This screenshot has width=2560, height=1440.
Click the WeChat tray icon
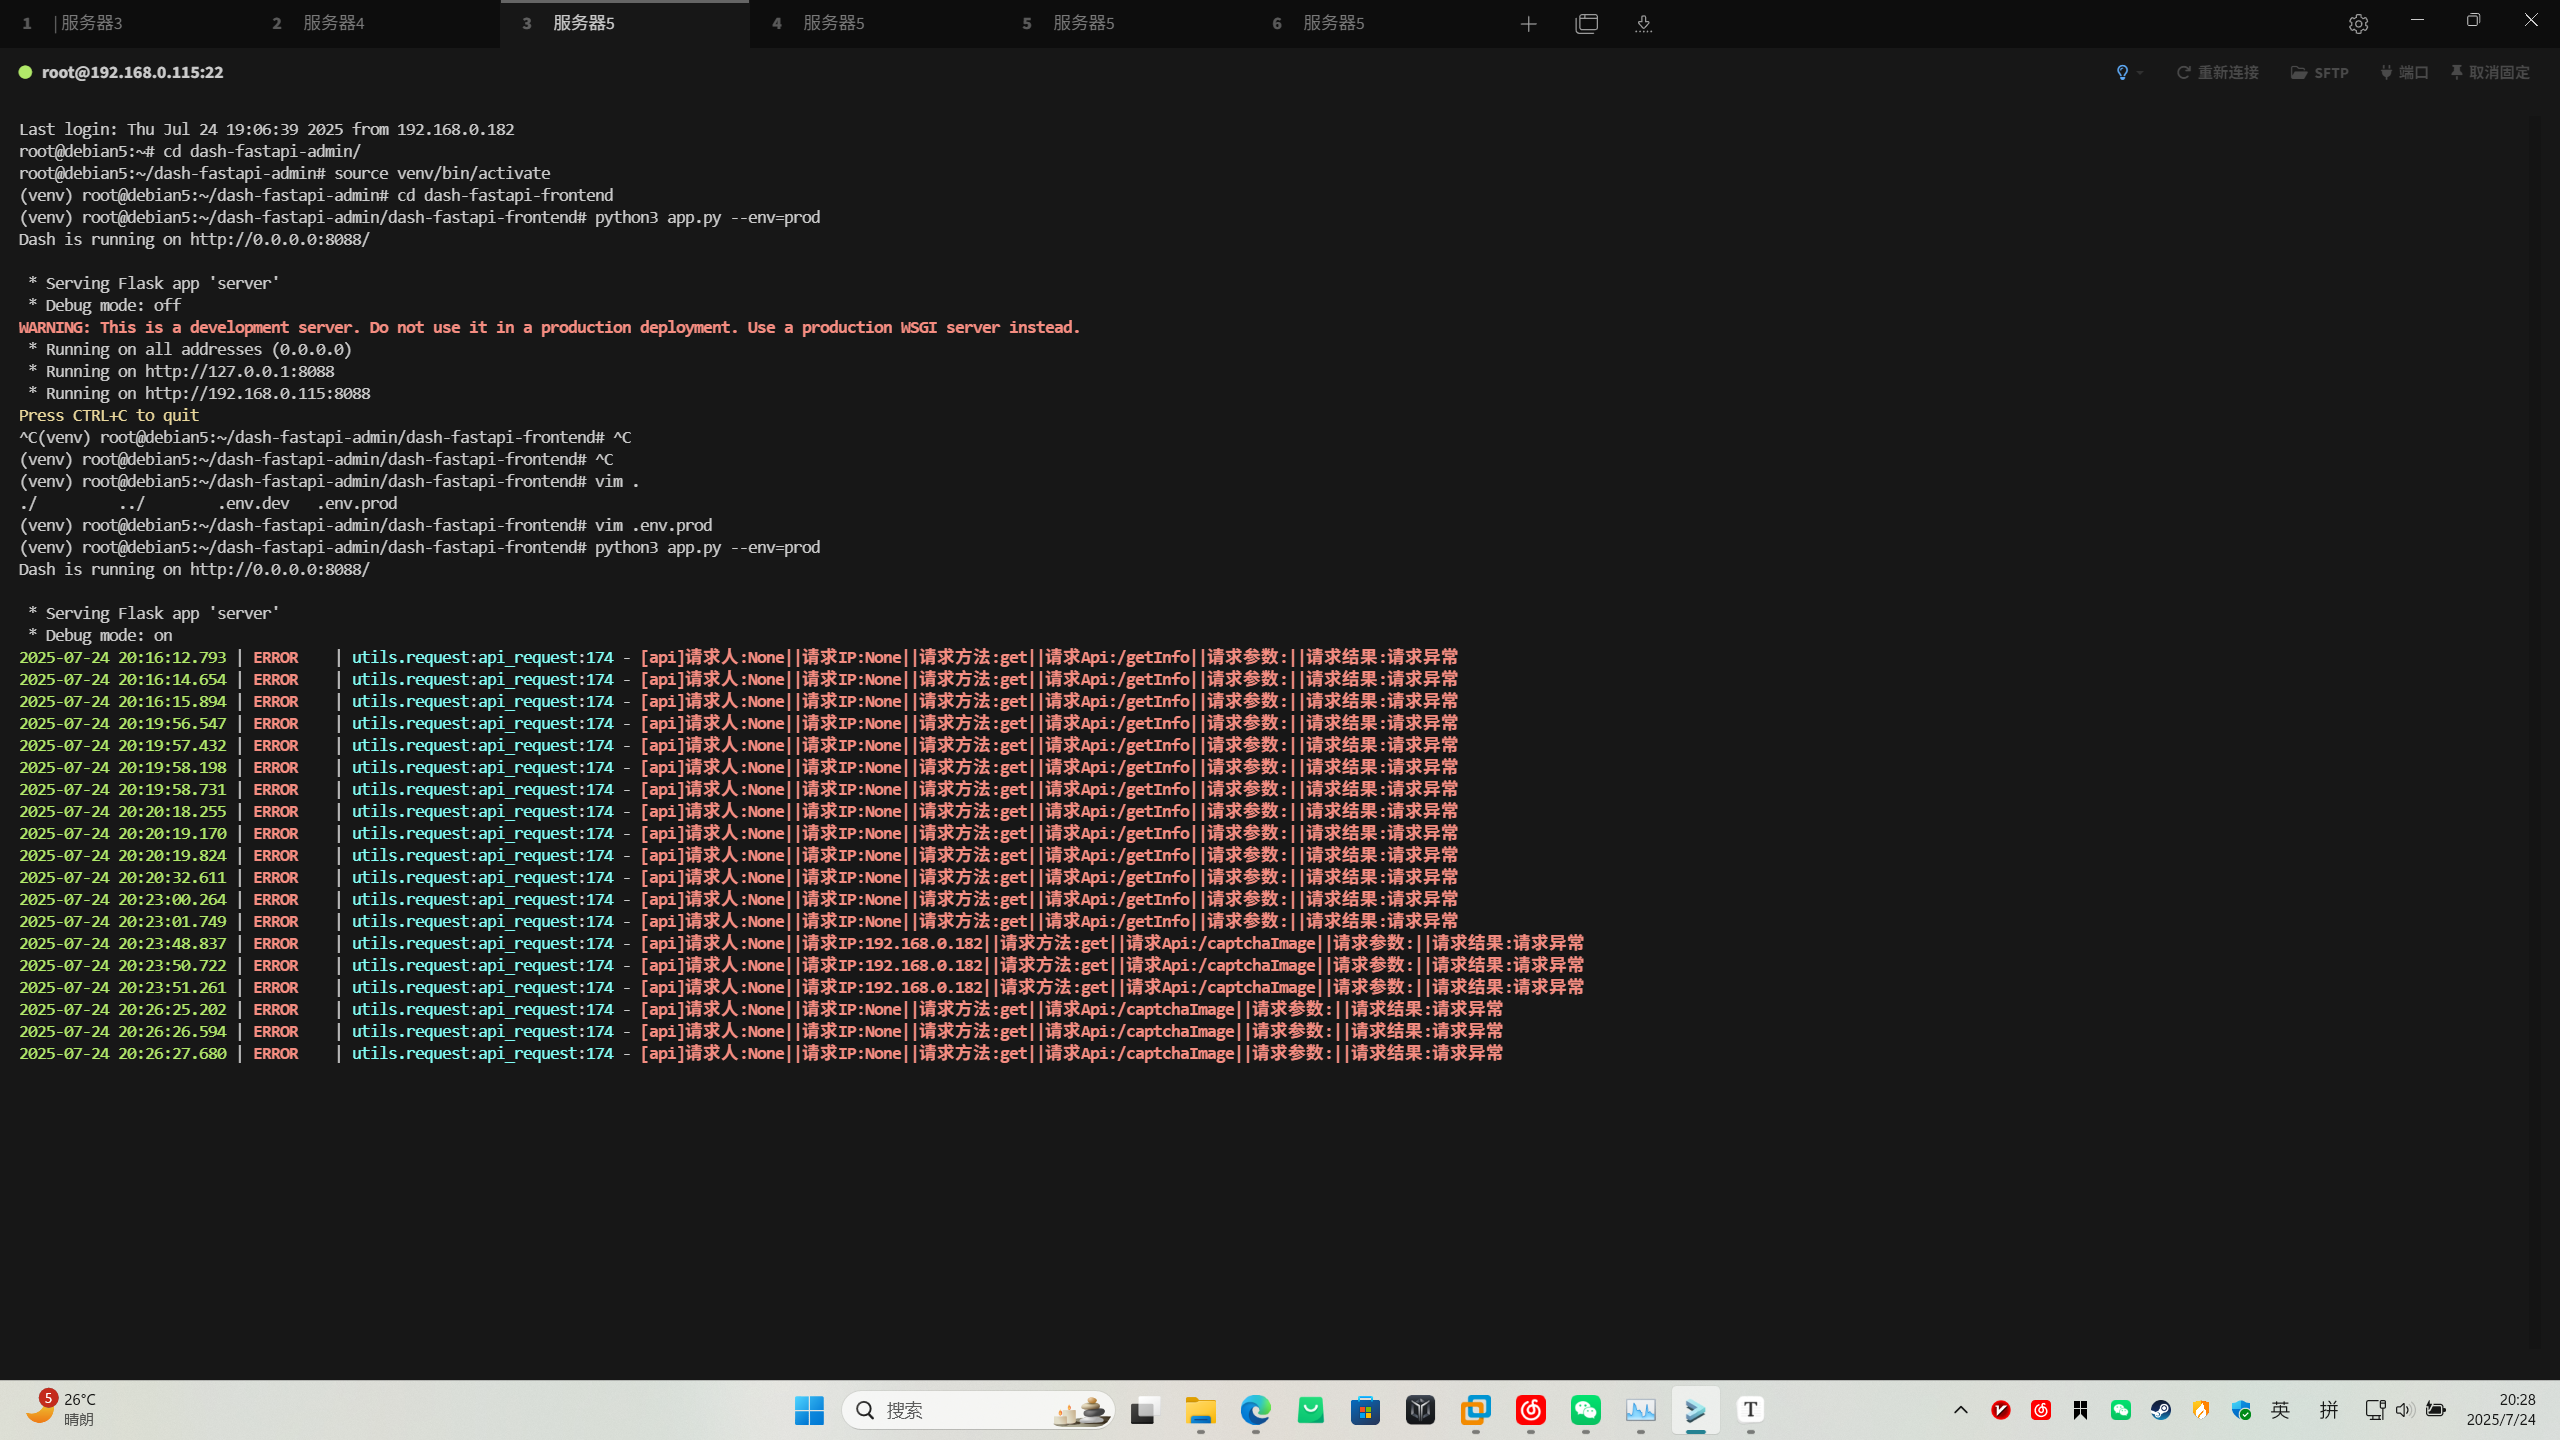pyautogui.click(x=2120, y=1410)
